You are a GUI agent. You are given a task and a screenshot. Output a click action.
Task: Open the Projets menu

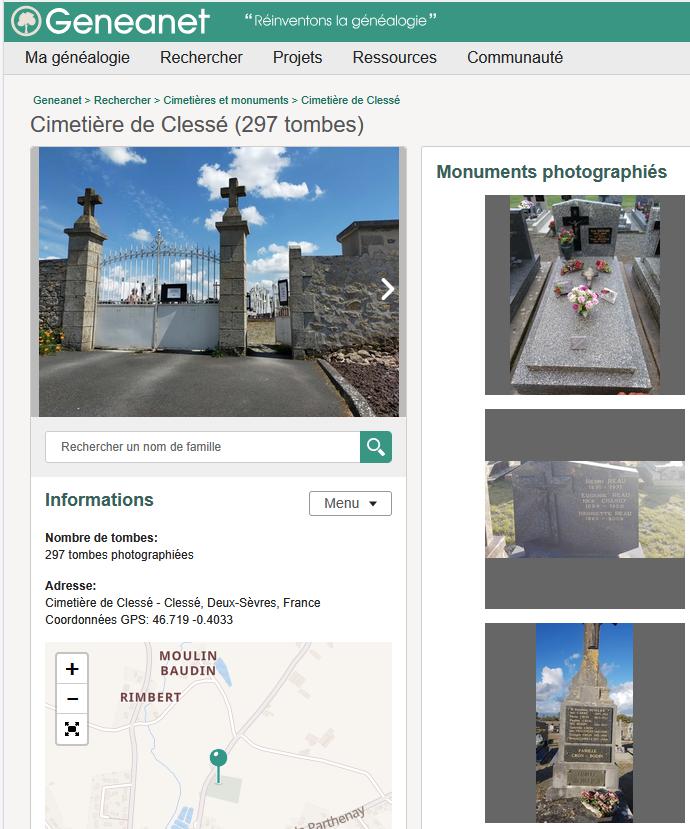tap(297, 58)
